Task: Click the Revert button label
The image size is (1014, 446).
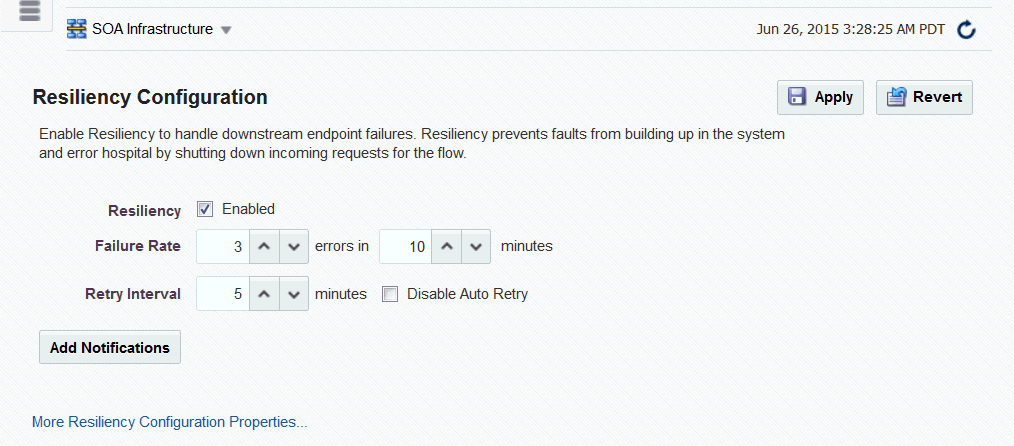Action: (938, 97)
